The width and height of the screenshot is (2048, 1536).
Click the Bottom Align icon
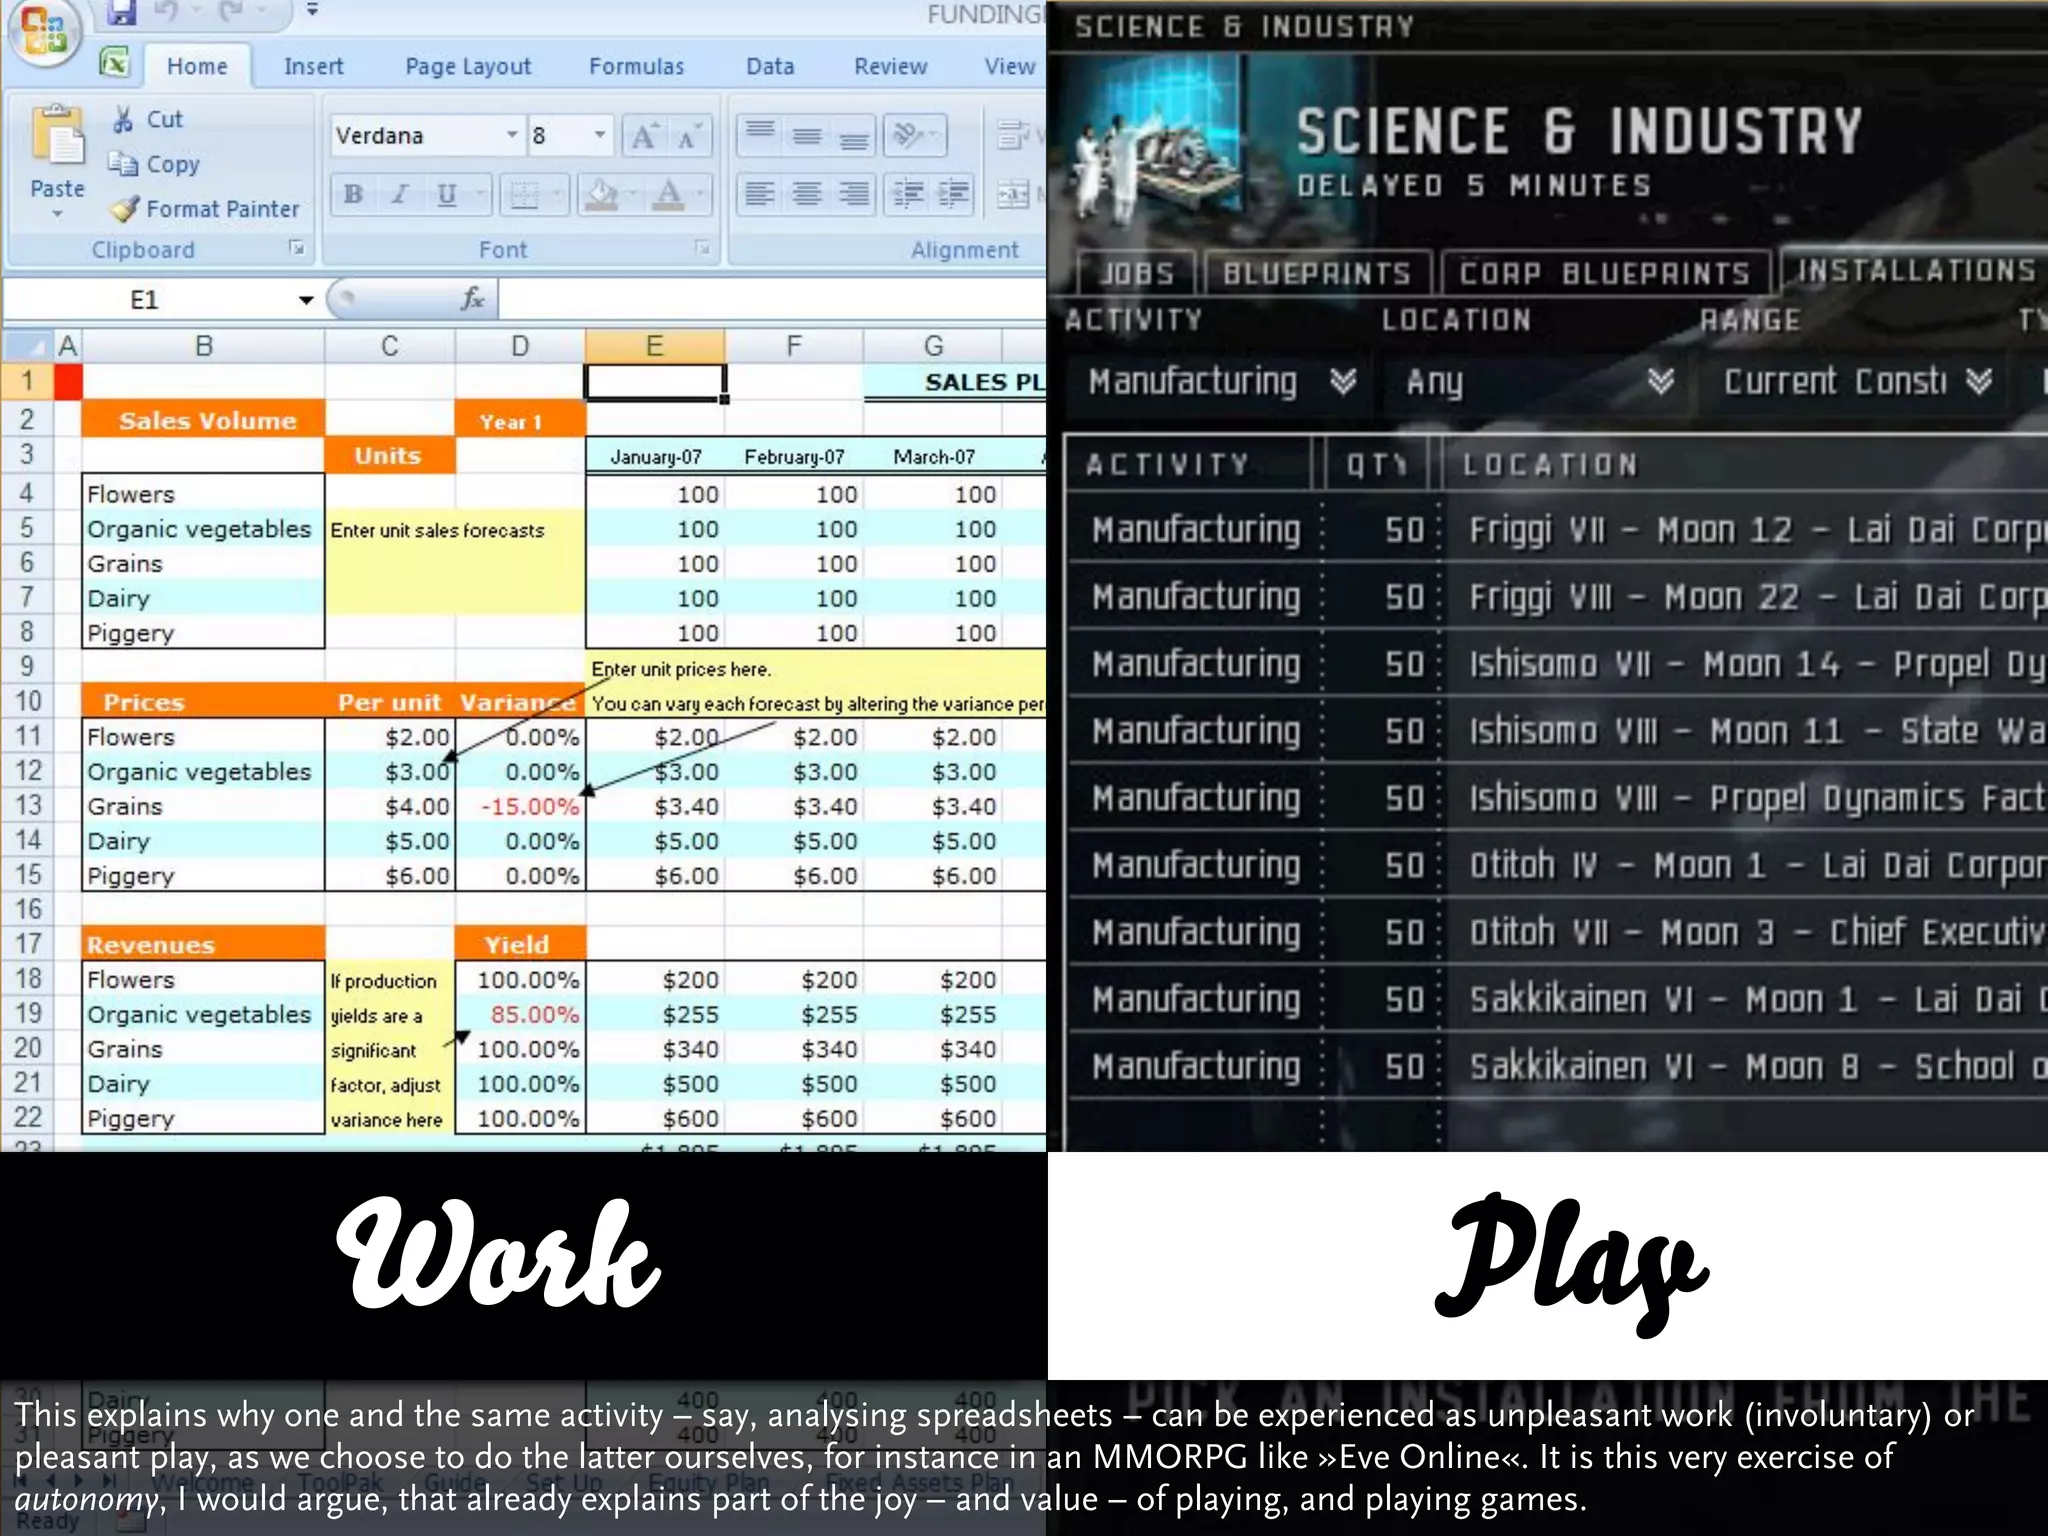pos(853,136)
